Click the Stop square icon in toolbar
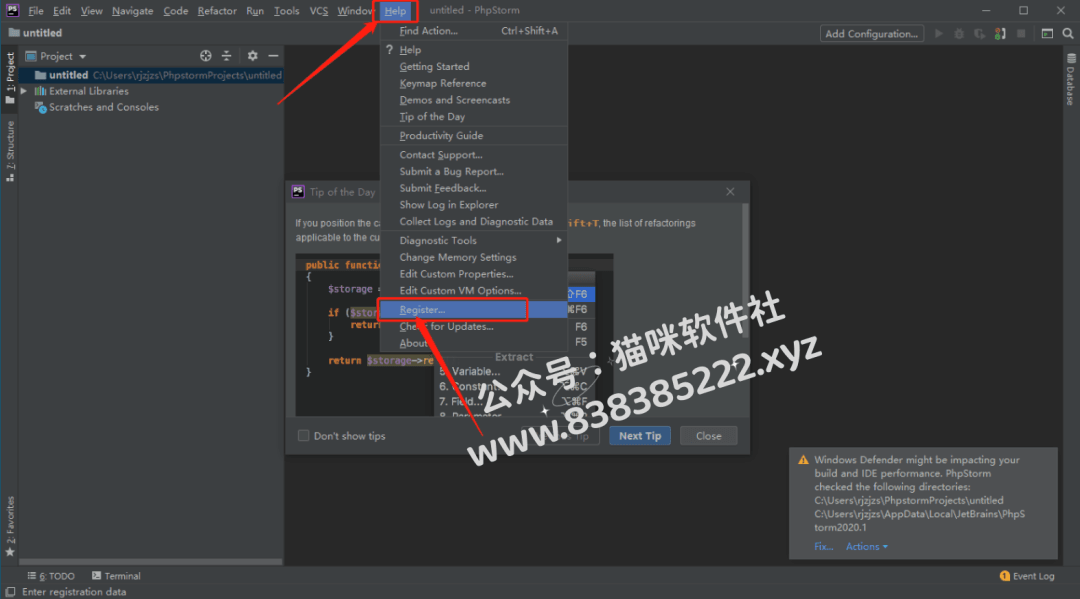 [x=1021, y=33]
